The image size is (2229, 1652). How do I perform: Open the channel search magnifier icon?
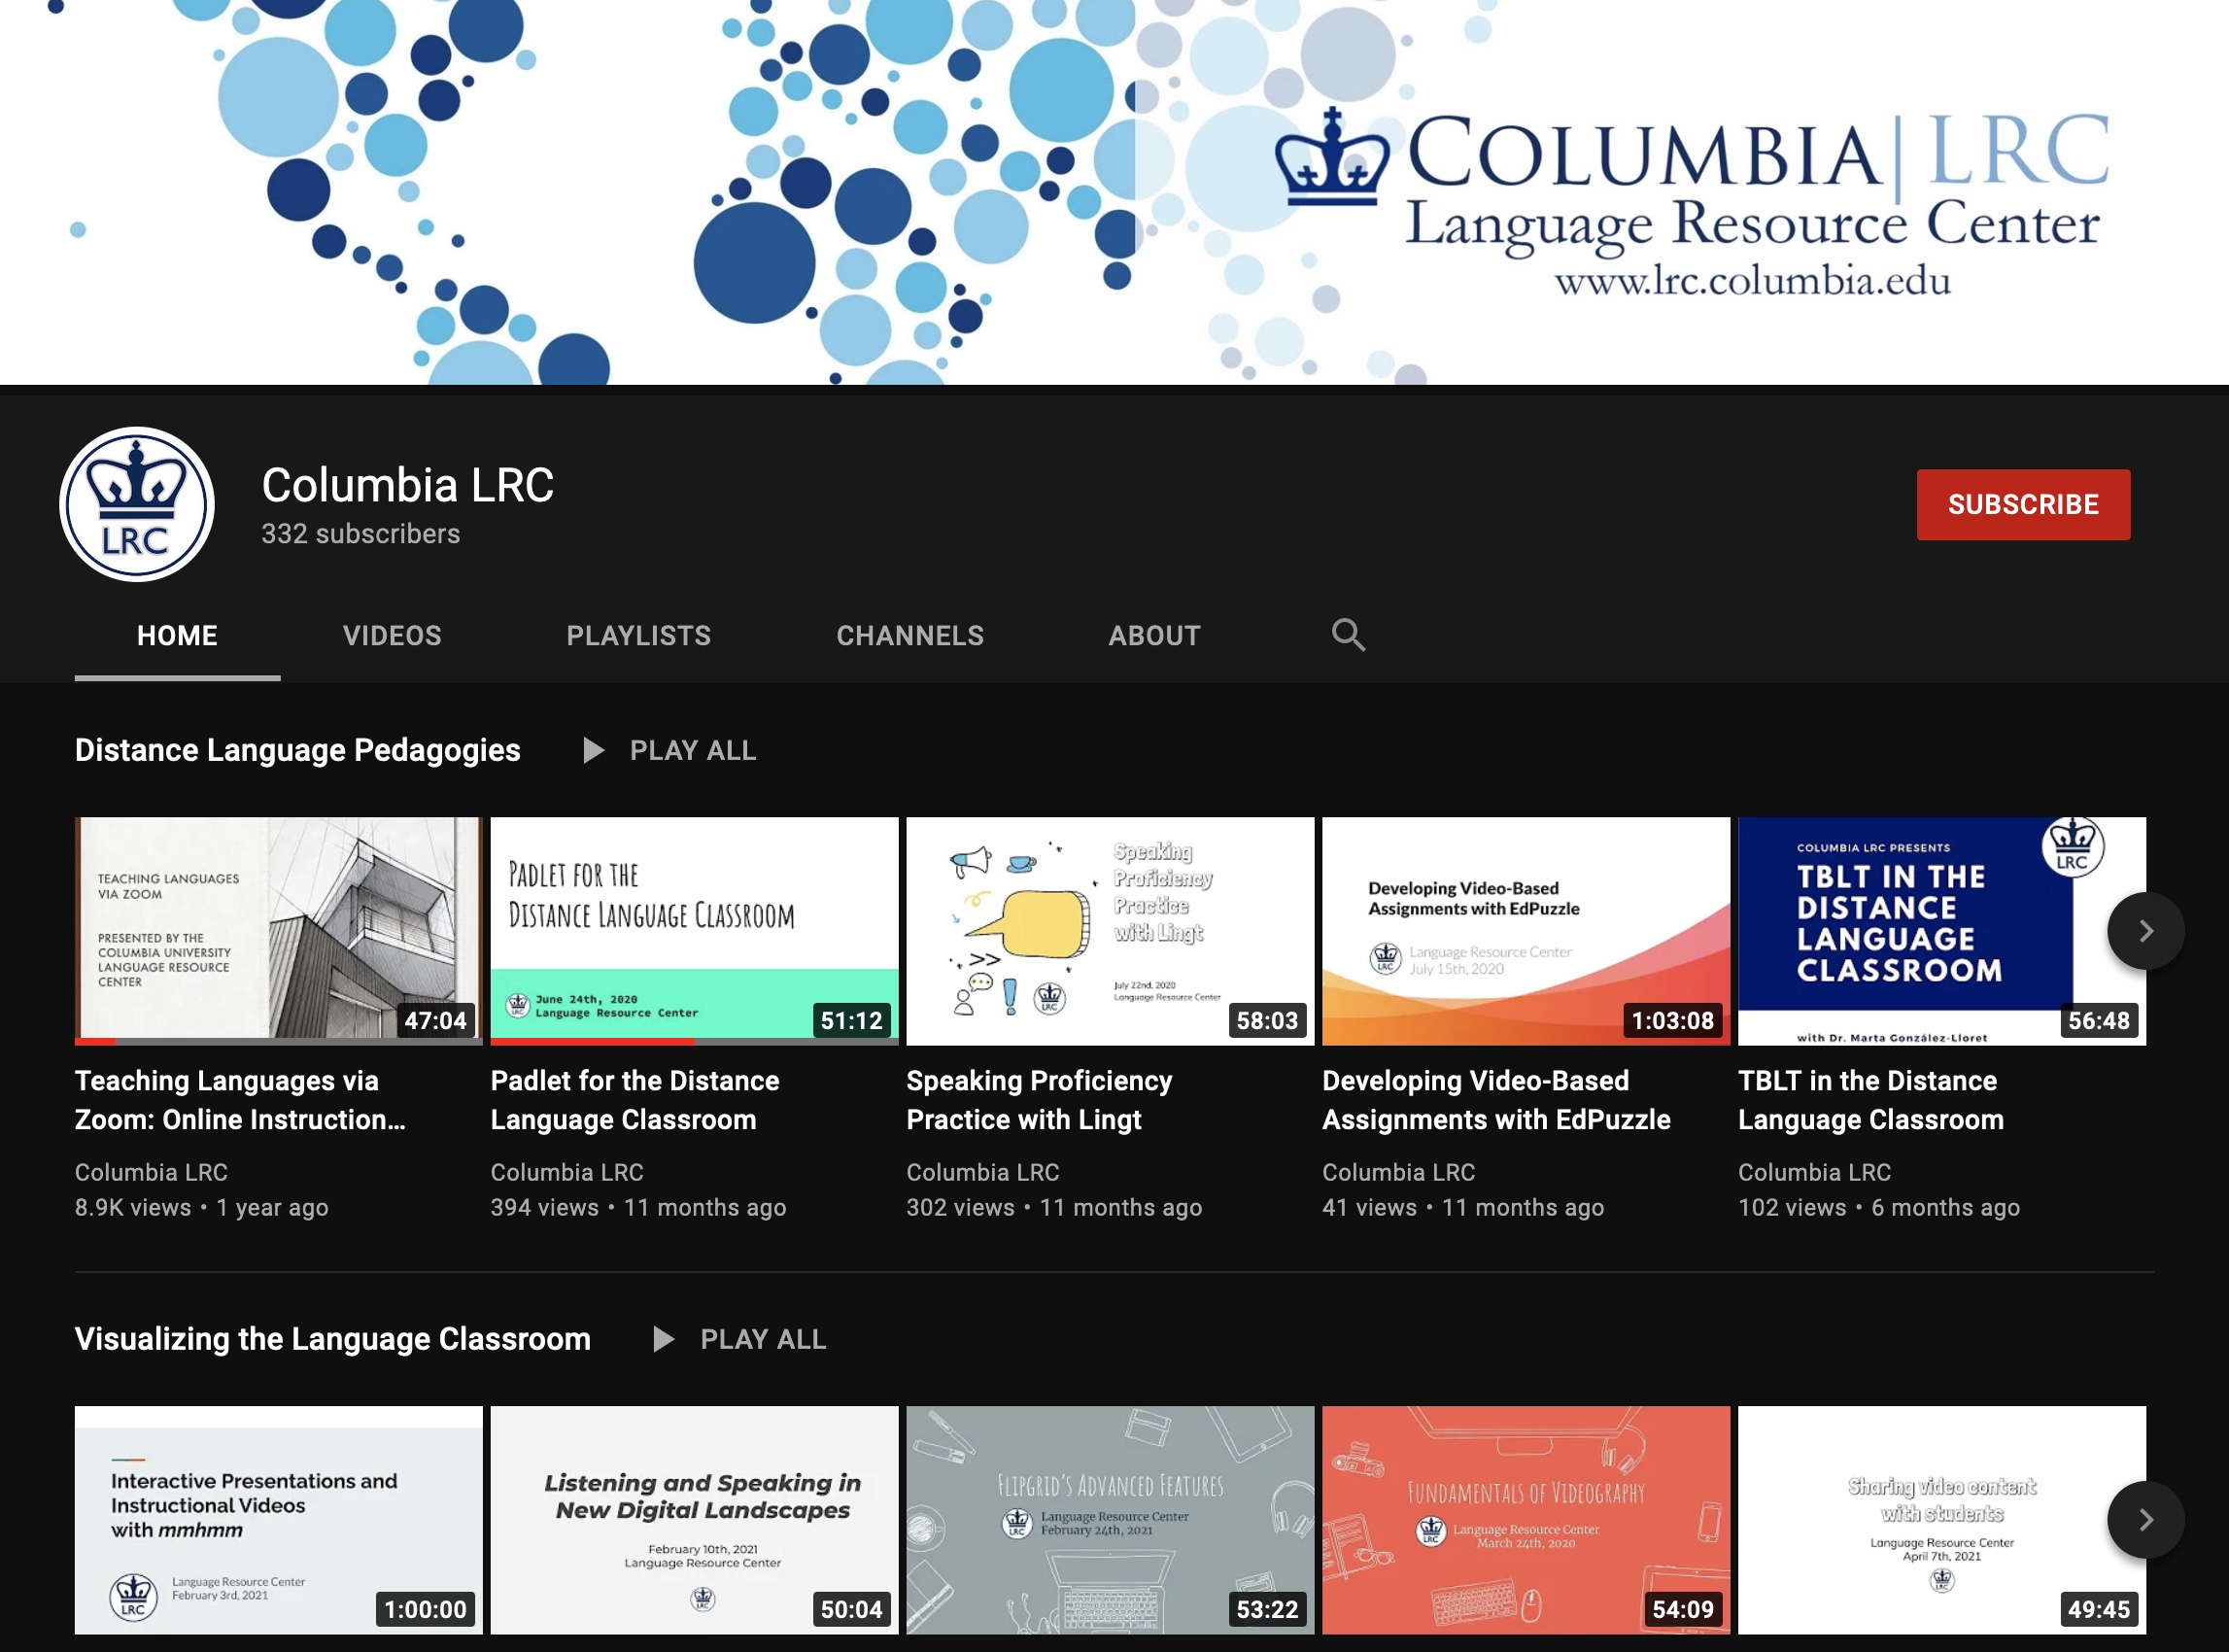[1348, 634]
